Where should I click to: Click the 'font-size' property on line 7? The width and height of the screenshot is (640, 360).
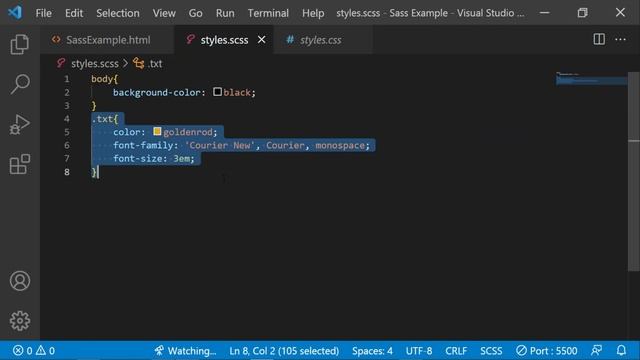point(138,158)
